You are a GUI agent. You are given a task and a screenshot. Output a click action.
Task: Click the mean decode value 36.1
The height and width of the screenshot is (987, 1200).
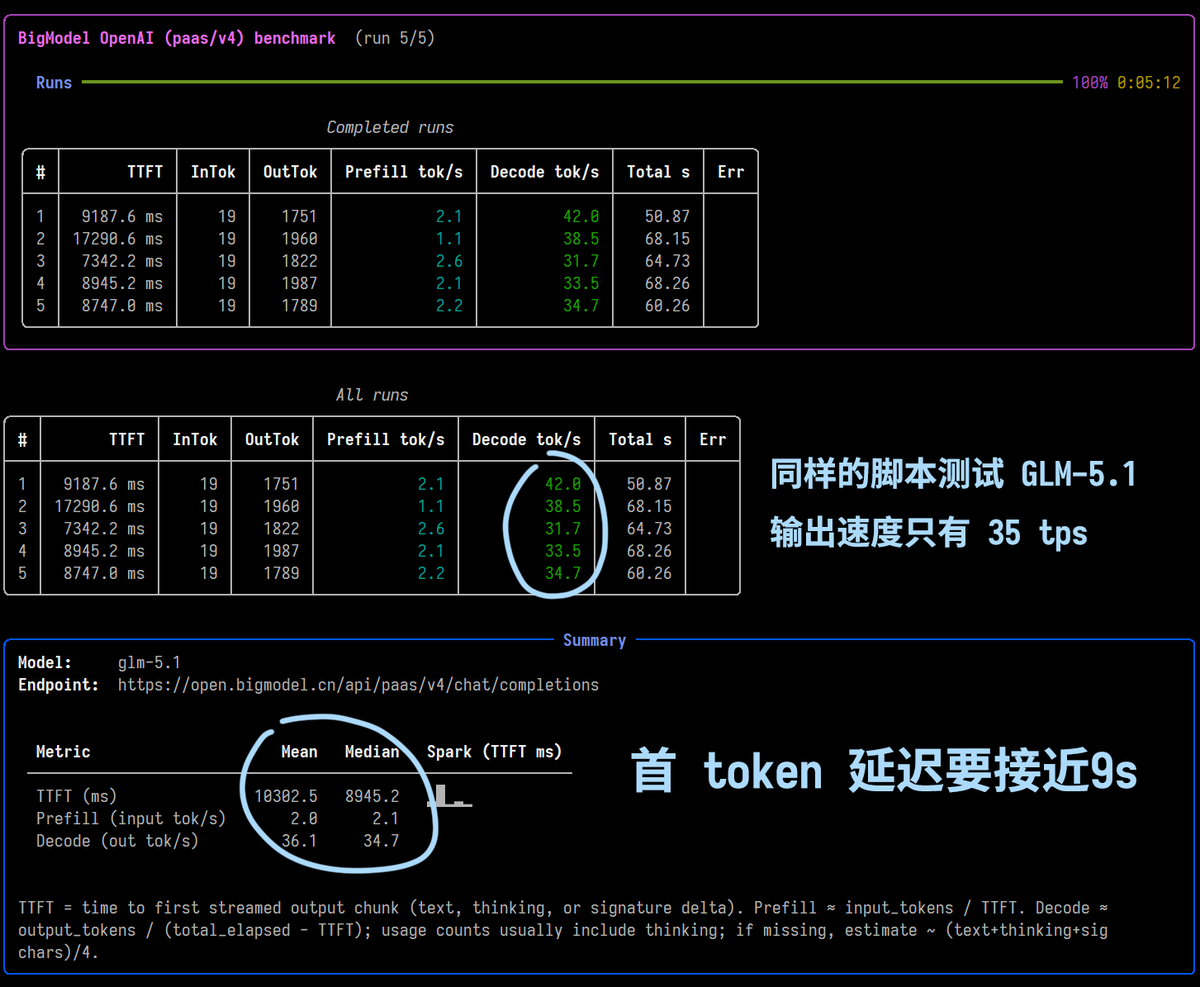[x=299, y=841]
